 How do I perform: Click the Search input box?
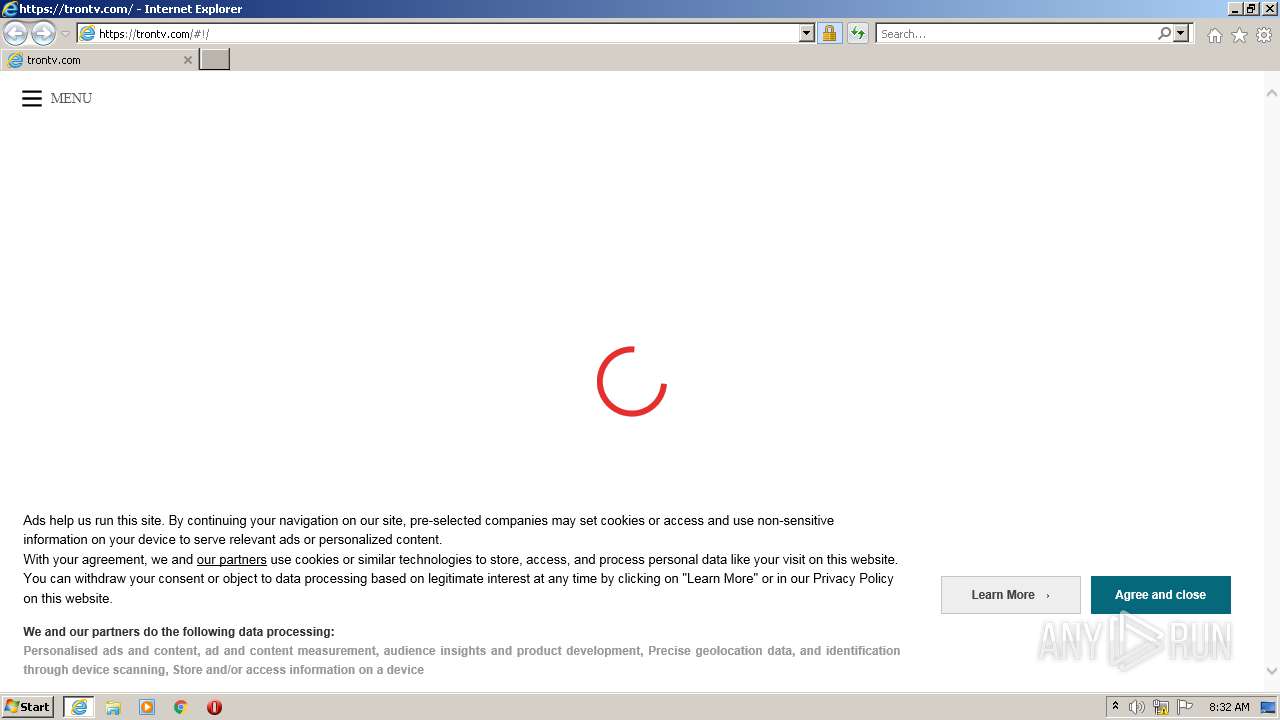1016,34
